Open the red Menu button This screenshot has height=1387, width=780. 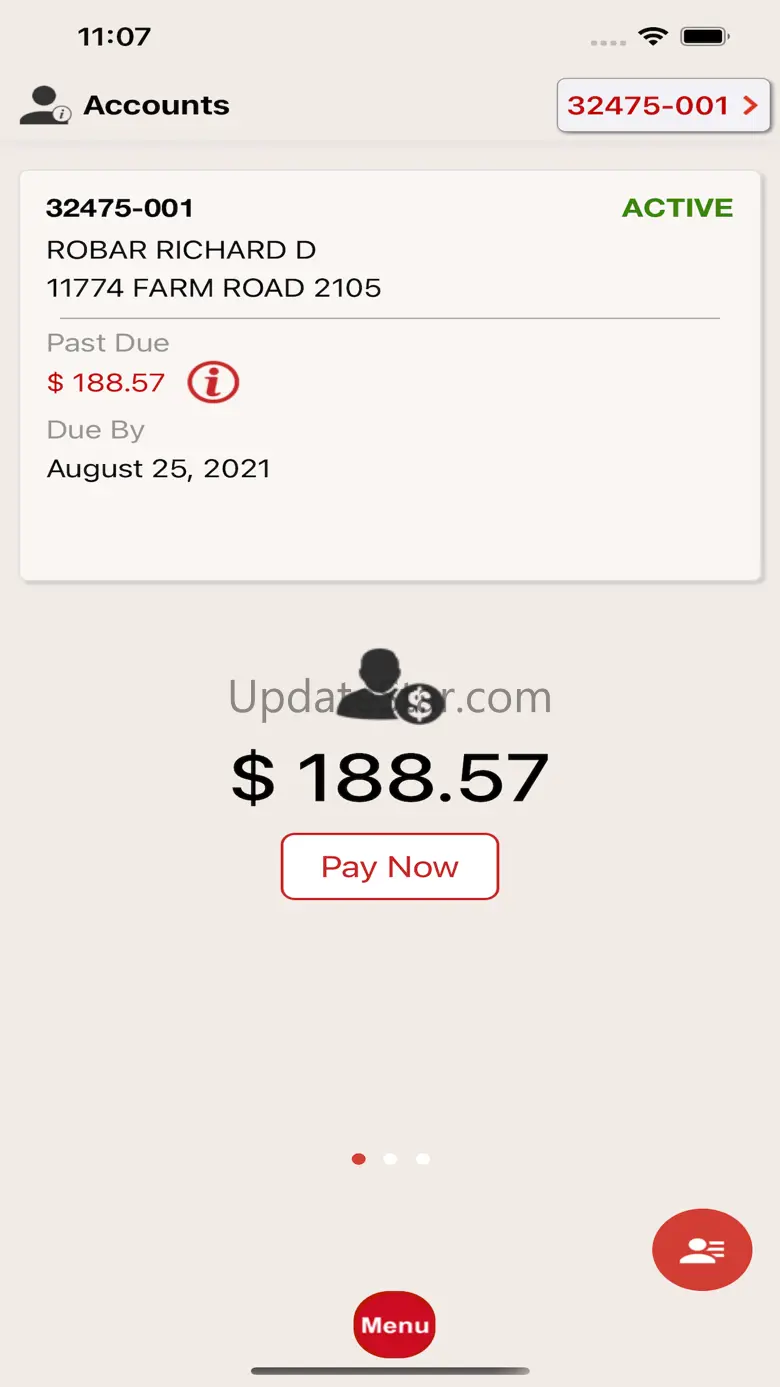point(394,1325)
